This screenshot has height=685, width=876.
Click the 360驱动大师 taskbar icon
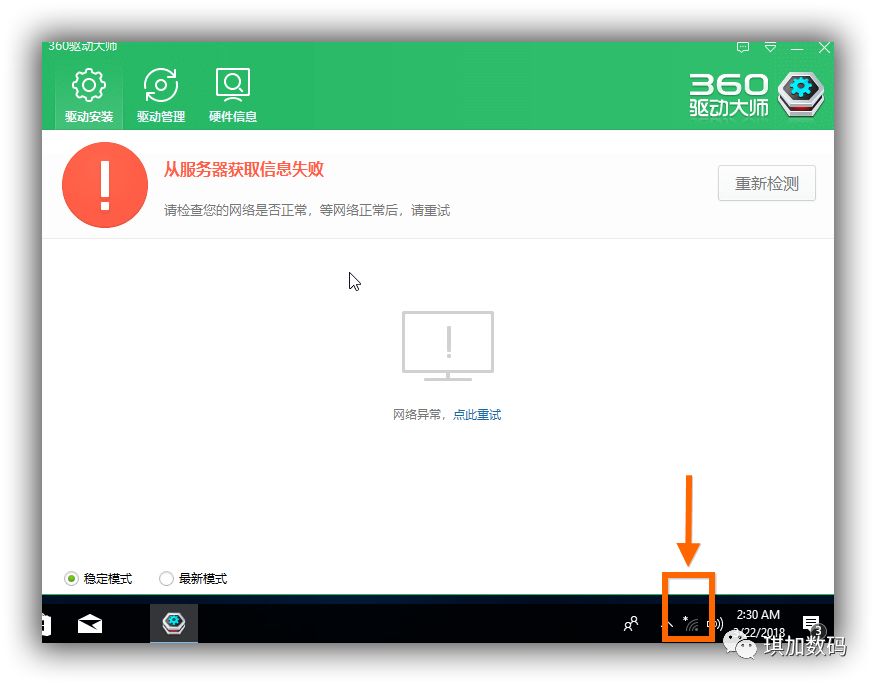coord(174,623)
